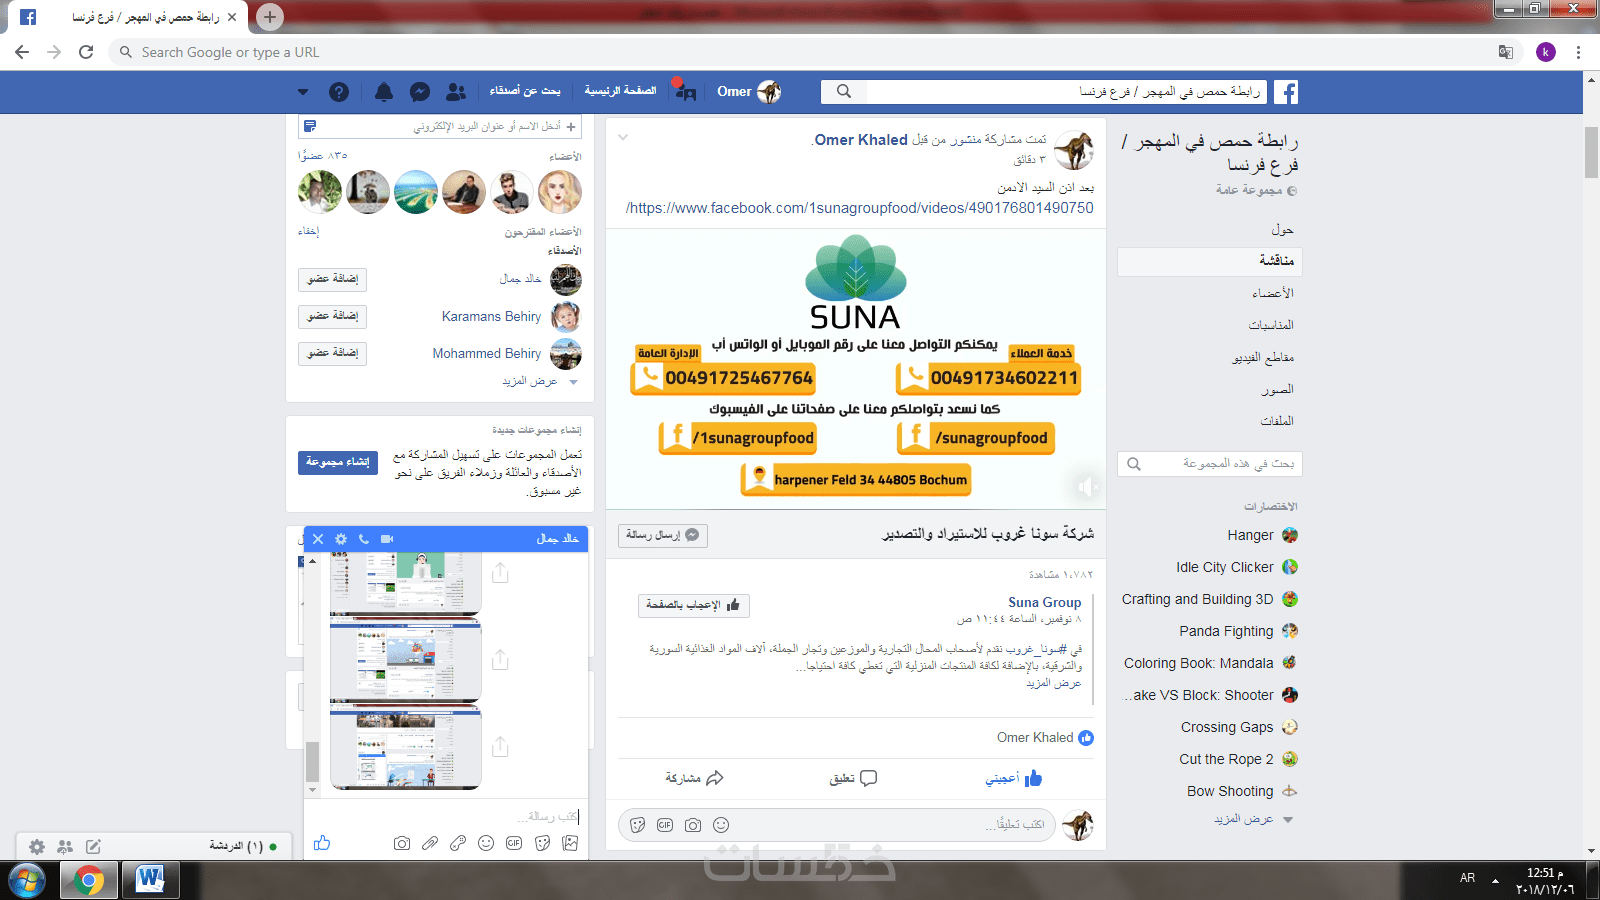Select الأعضاء members tab in group menu
The height and width of the screenshot is (900, 1600).
[x=1273, y=293]
